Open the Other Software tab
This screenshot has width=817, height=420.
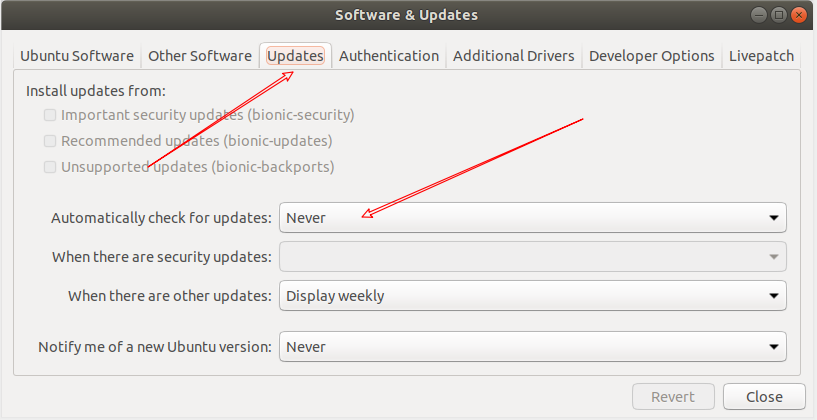click(200, 56)
